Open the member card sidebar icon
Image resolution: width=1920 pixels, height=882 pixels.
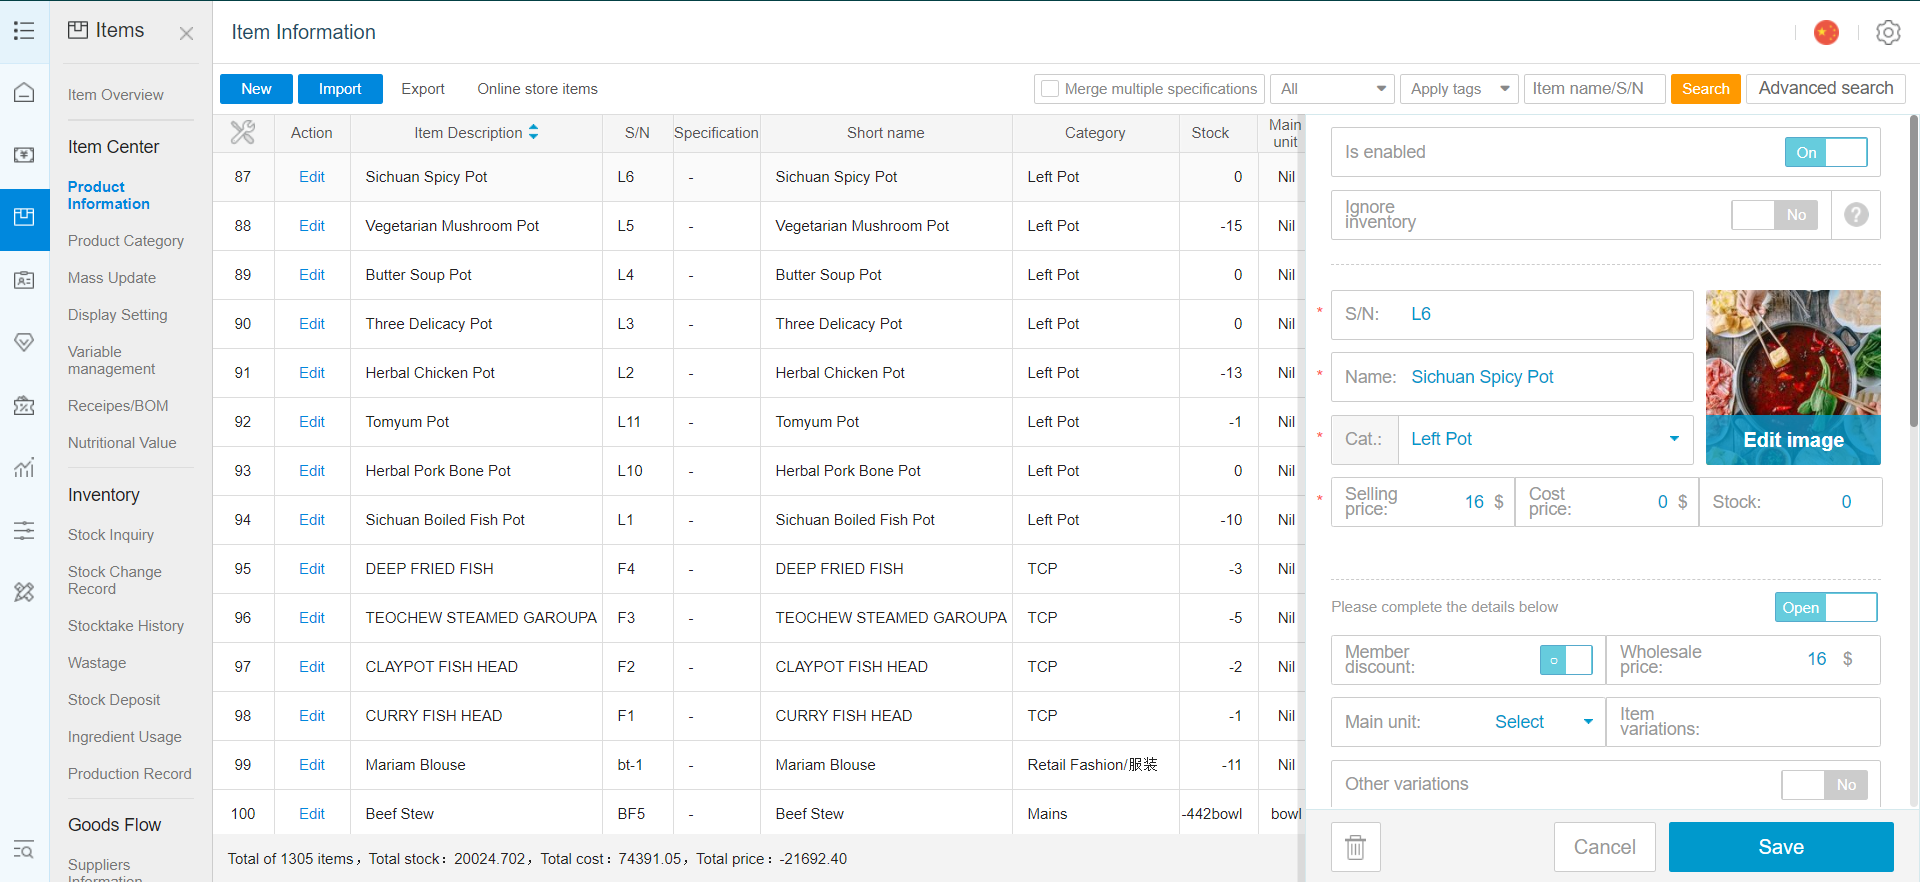[24, 280]
